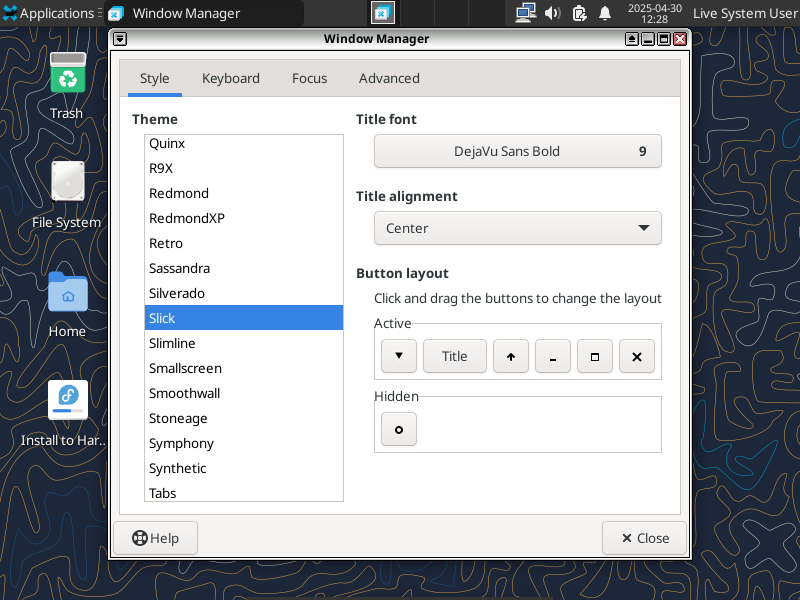This screenshot has height=600, width=800.
Task: Switch to the Focus tab
Action: [309, 79]
